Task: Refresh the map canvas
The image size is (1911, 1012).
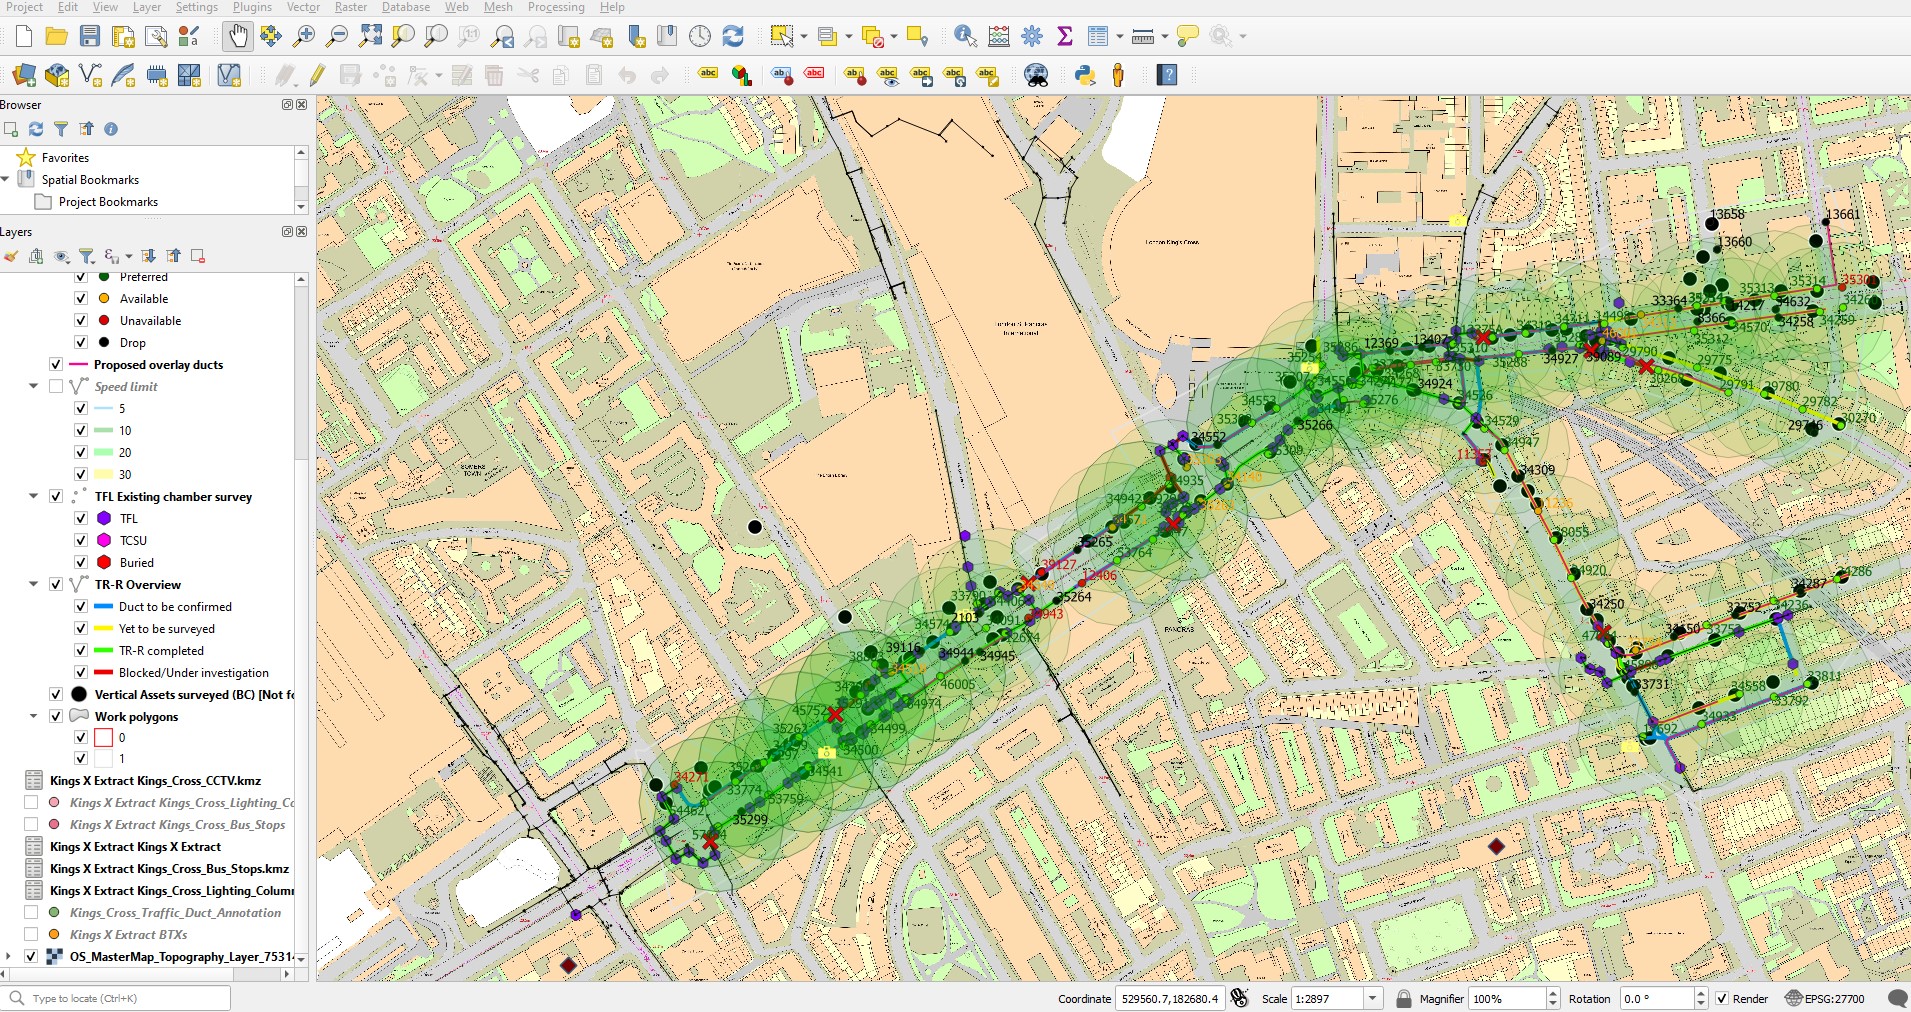Action: [x=734, y=35]
